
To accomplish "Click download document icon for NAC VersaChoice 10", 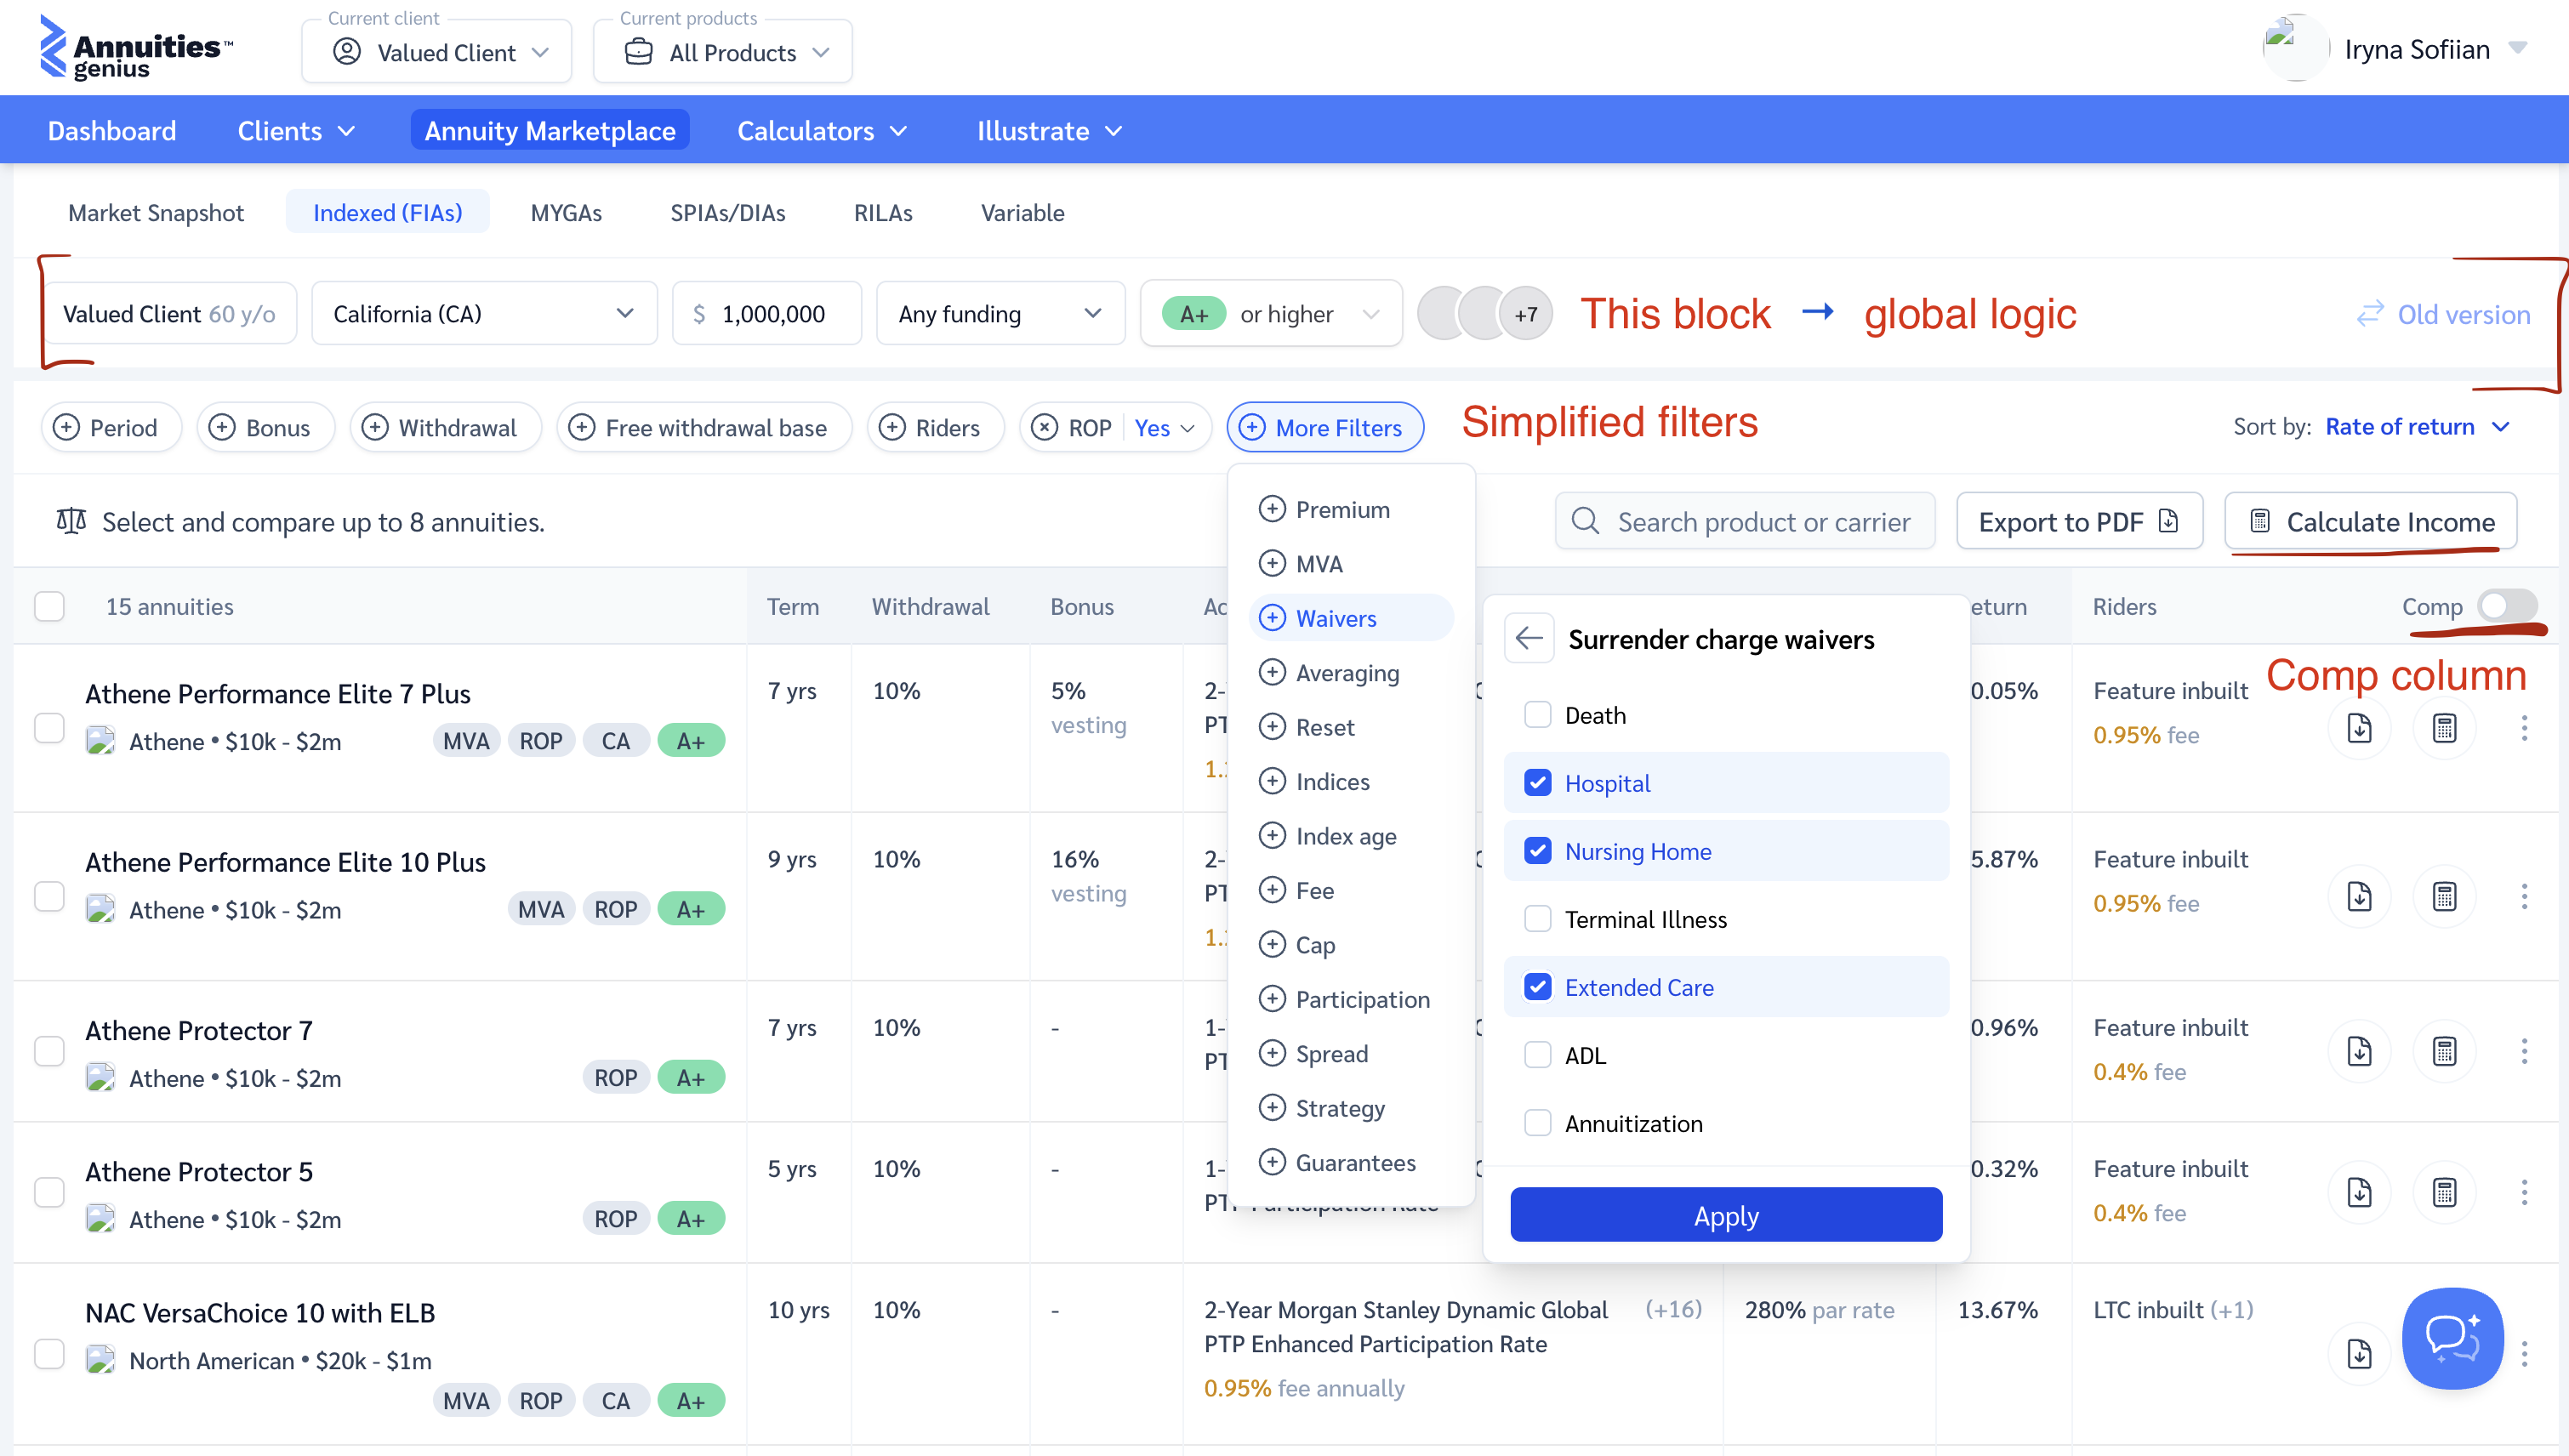I will (2359, 1354).
